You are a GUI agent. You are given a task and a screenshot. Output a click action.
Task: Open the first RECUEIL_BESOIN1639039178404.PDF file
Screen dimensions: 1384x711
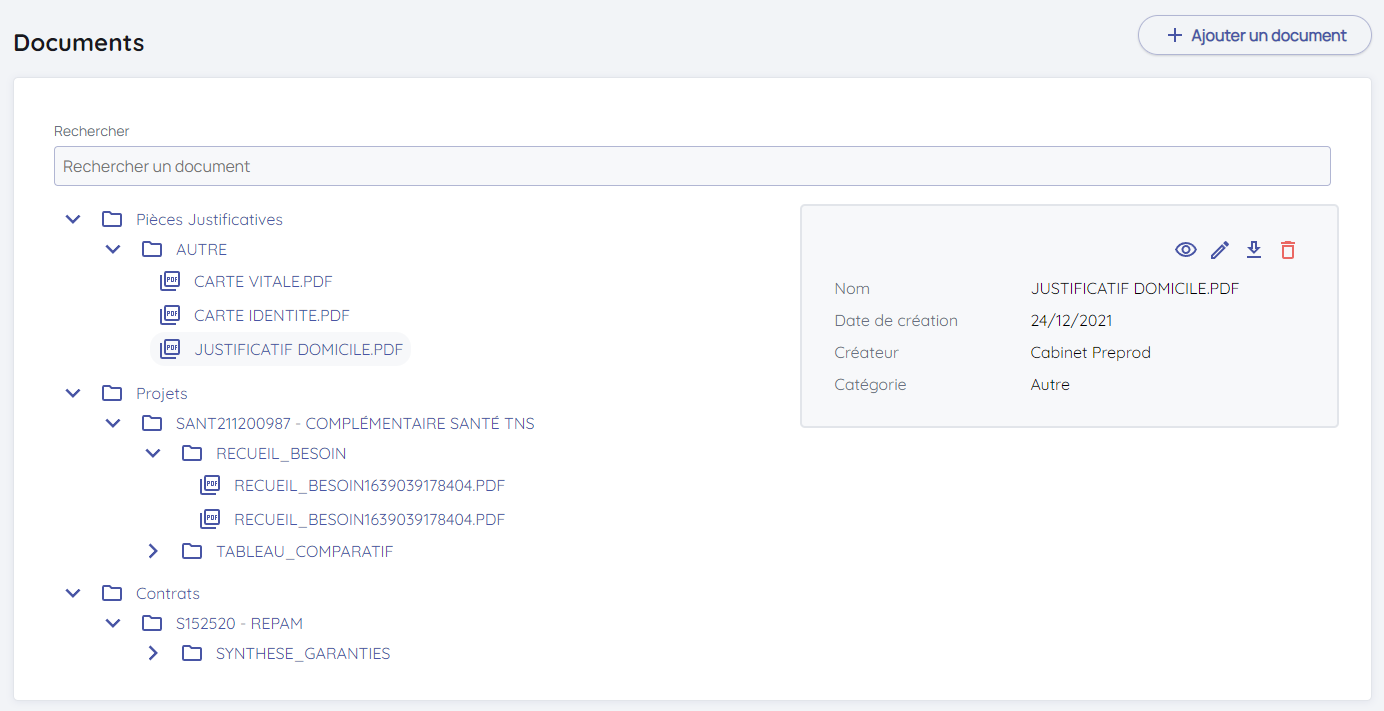pos(369,486)
